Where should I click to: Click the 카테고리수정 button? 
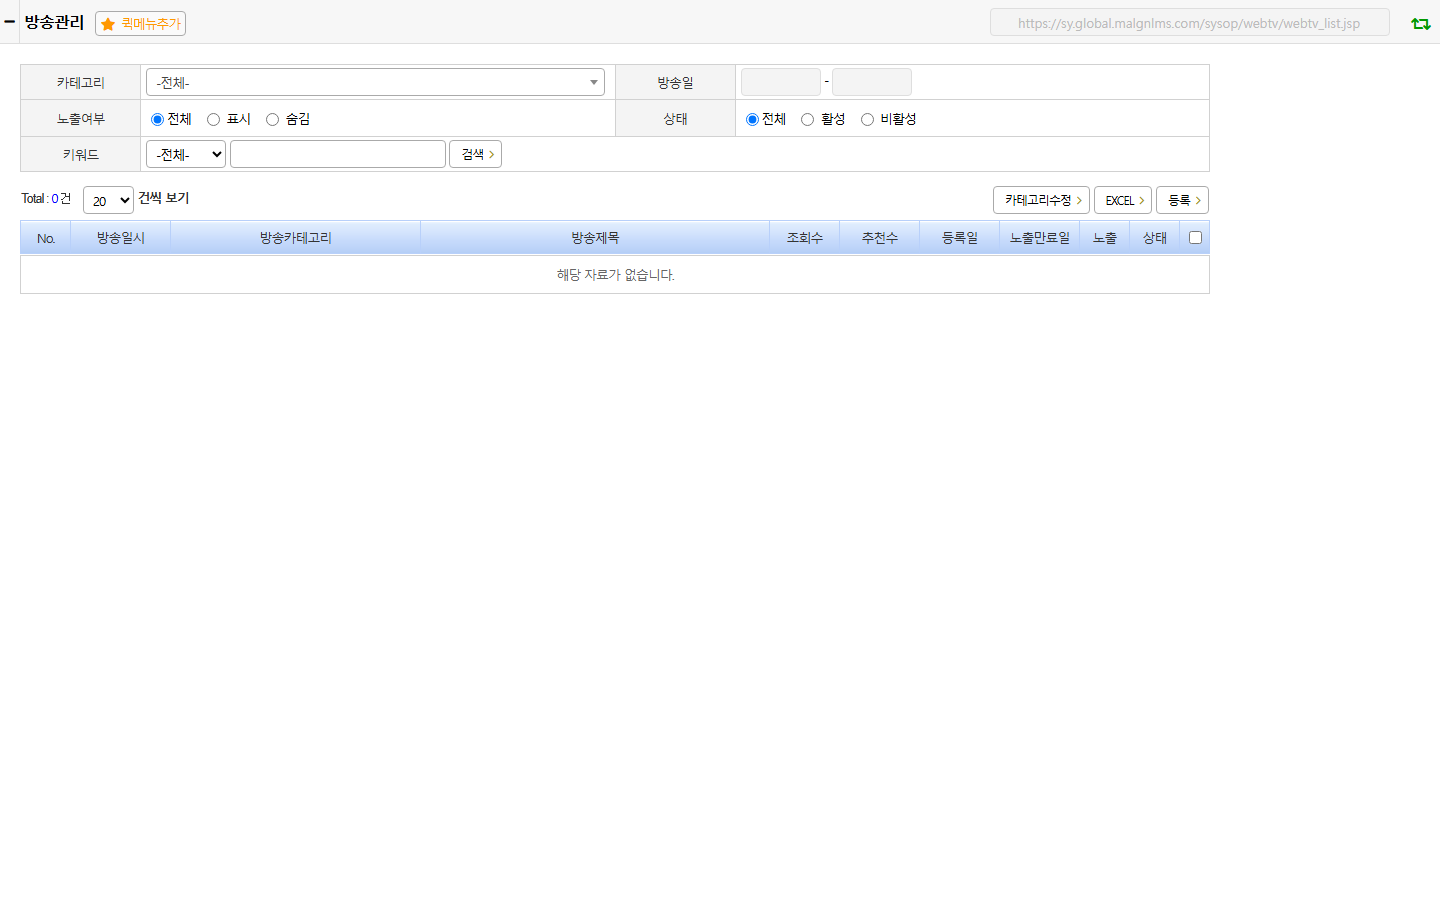(1041, 200)
